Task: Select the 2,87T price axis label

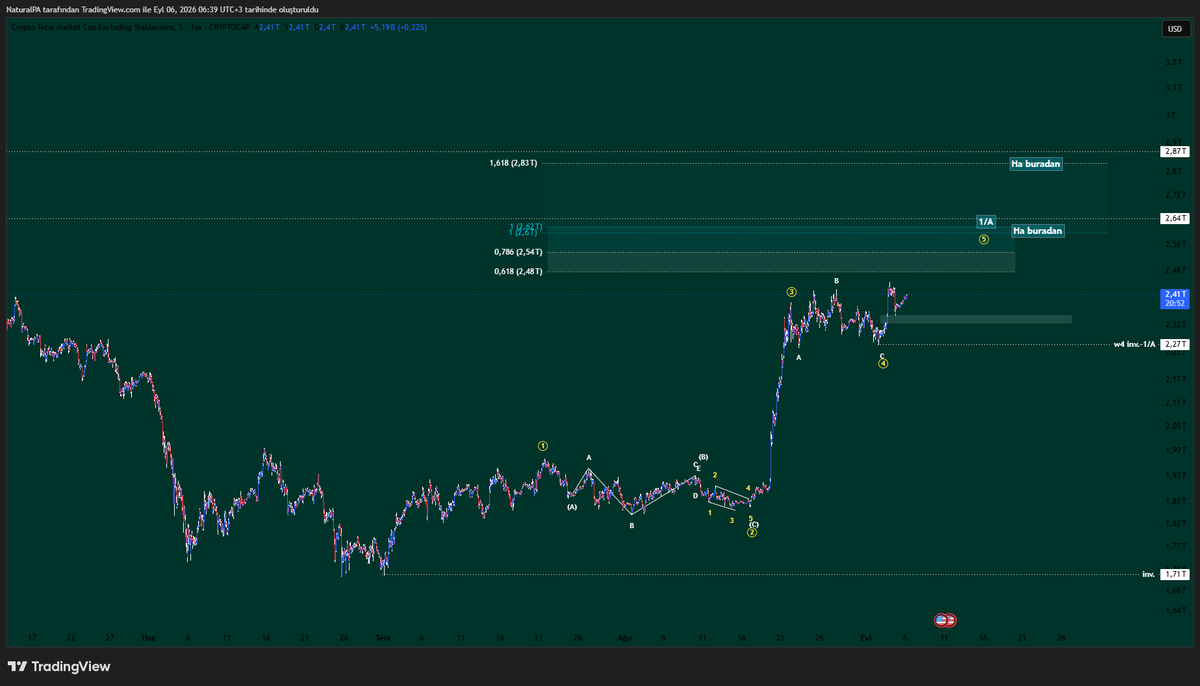Action: (x=1174, y=151)
